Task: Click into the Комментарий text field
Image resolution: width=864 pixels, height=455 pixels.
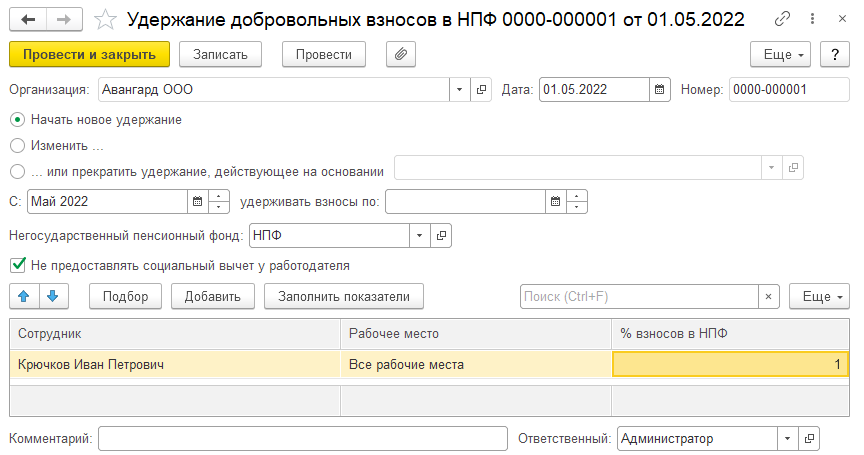Action: click(302, 438)
